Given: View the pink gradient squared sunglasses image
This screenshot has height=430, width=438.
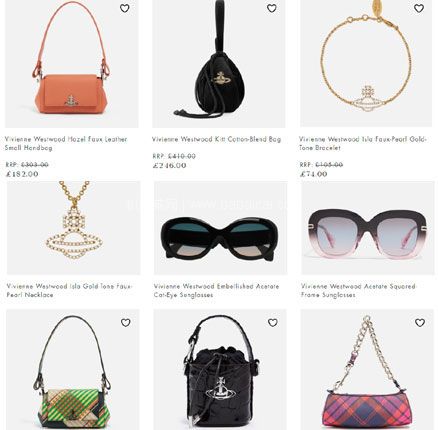Looking at the screenshot, I should tap(368, 228).
